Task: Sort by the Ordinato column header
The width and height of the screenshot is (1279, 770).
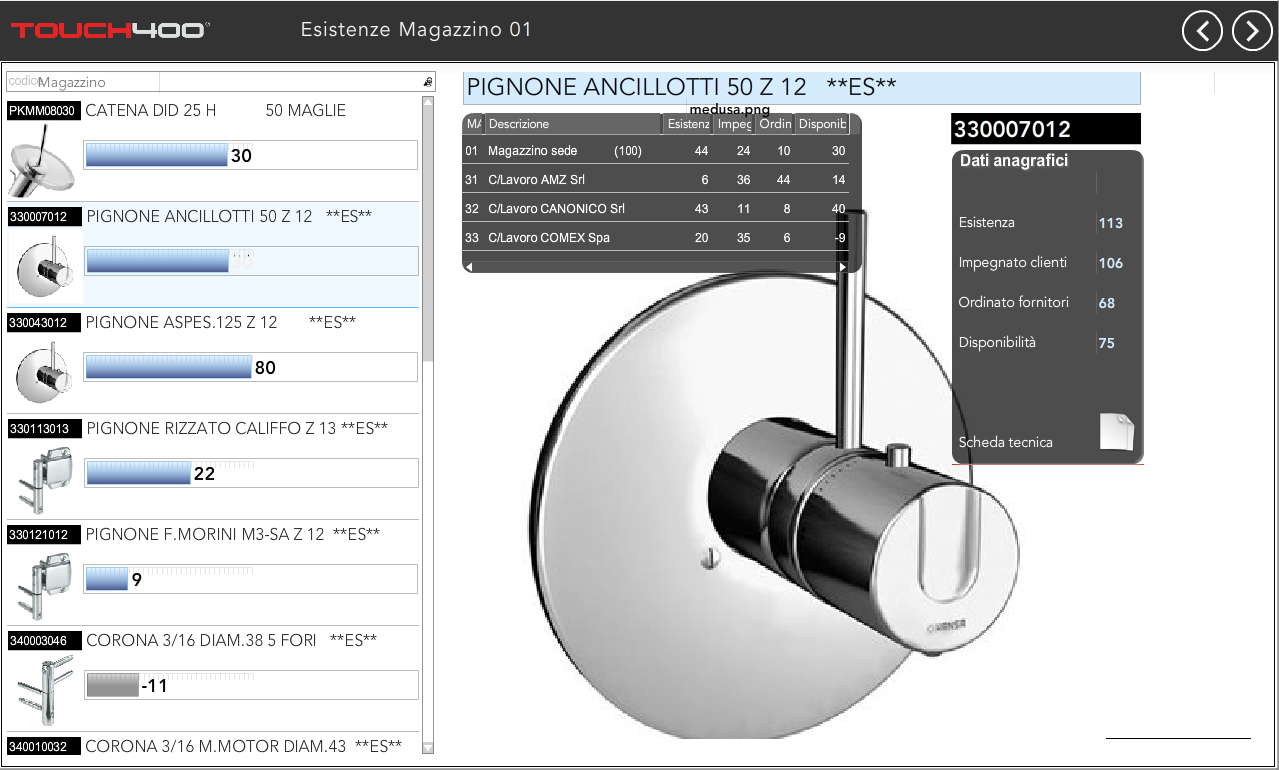Action: [775, 124]
